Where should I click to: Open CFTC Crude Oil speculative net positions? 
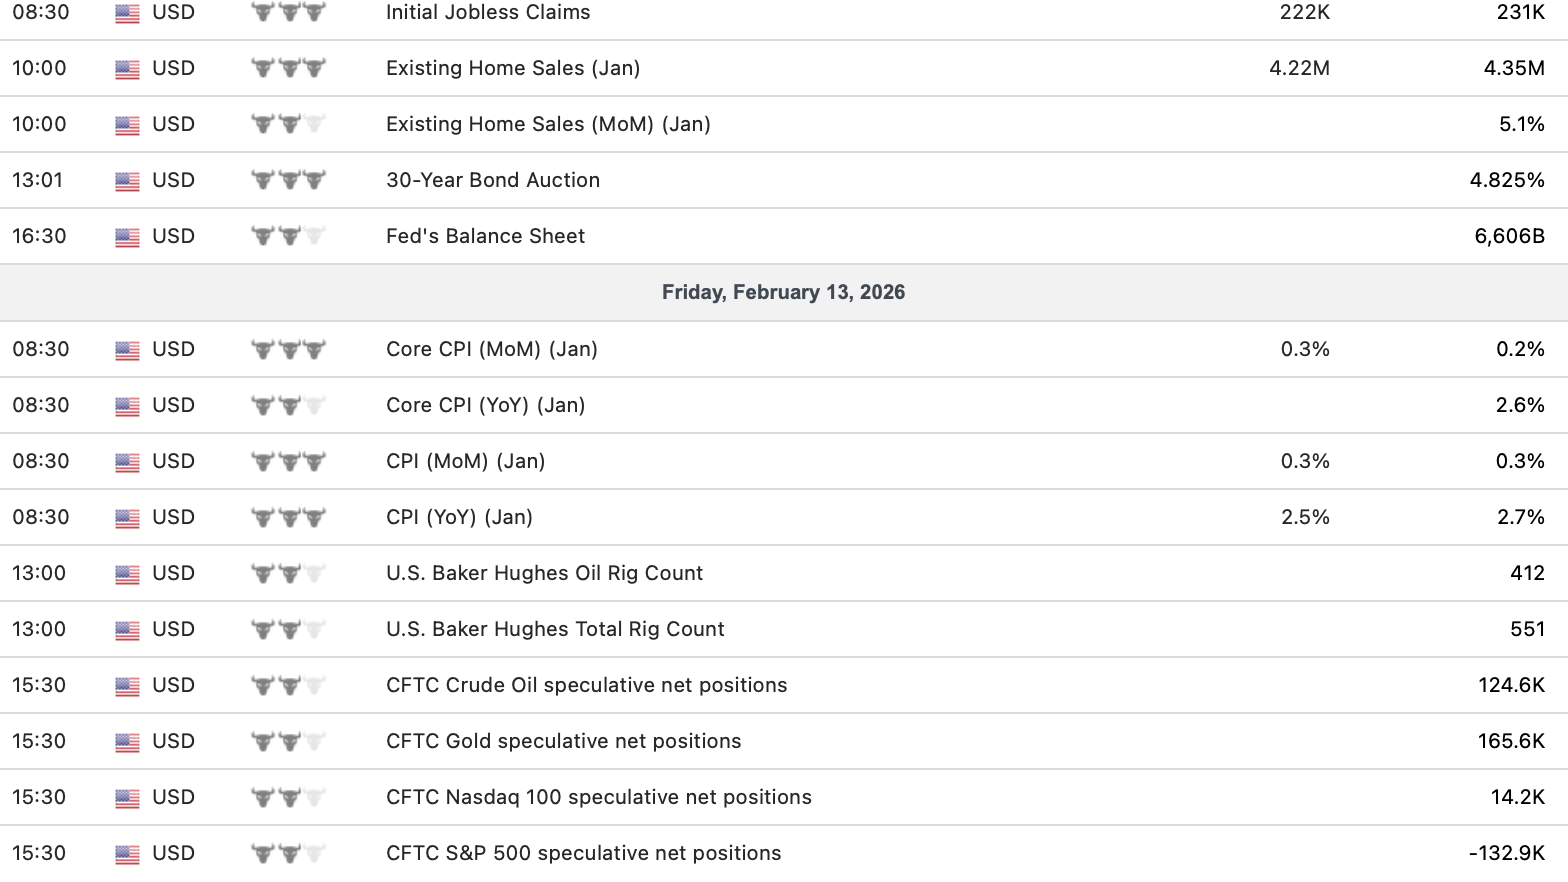click(x=586, y=685)
